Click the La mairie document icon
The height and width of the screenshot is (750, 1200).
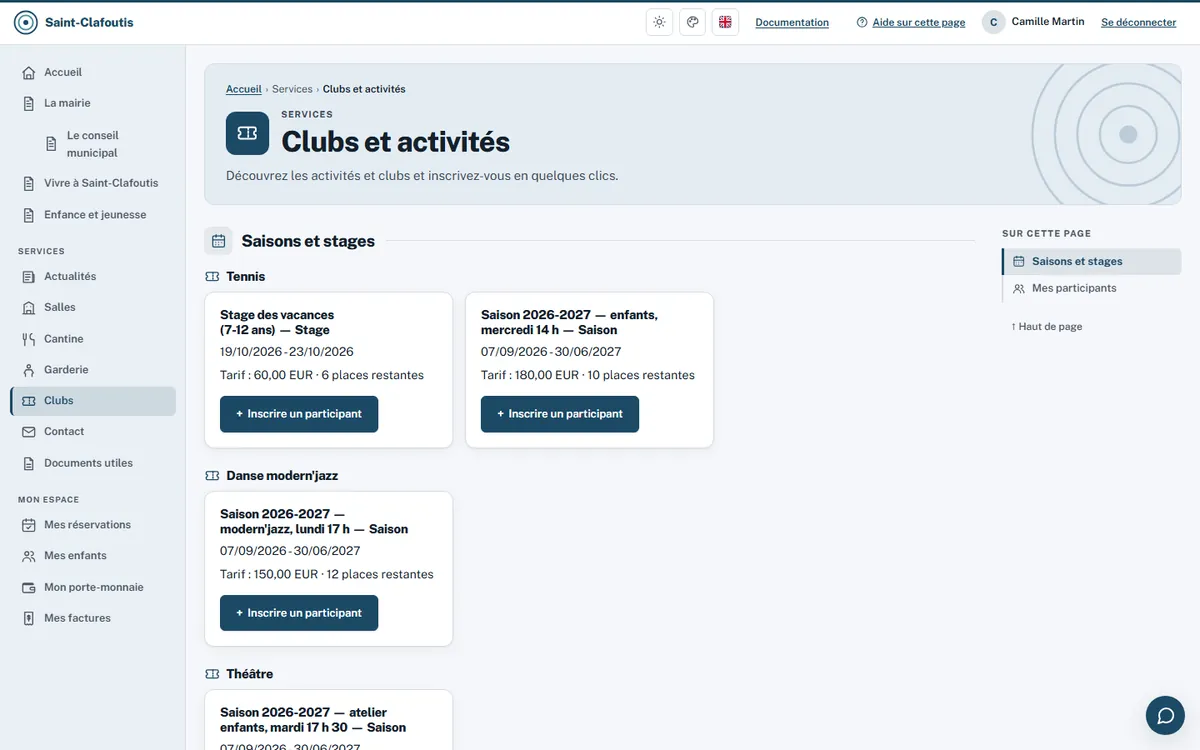[29, 103]
